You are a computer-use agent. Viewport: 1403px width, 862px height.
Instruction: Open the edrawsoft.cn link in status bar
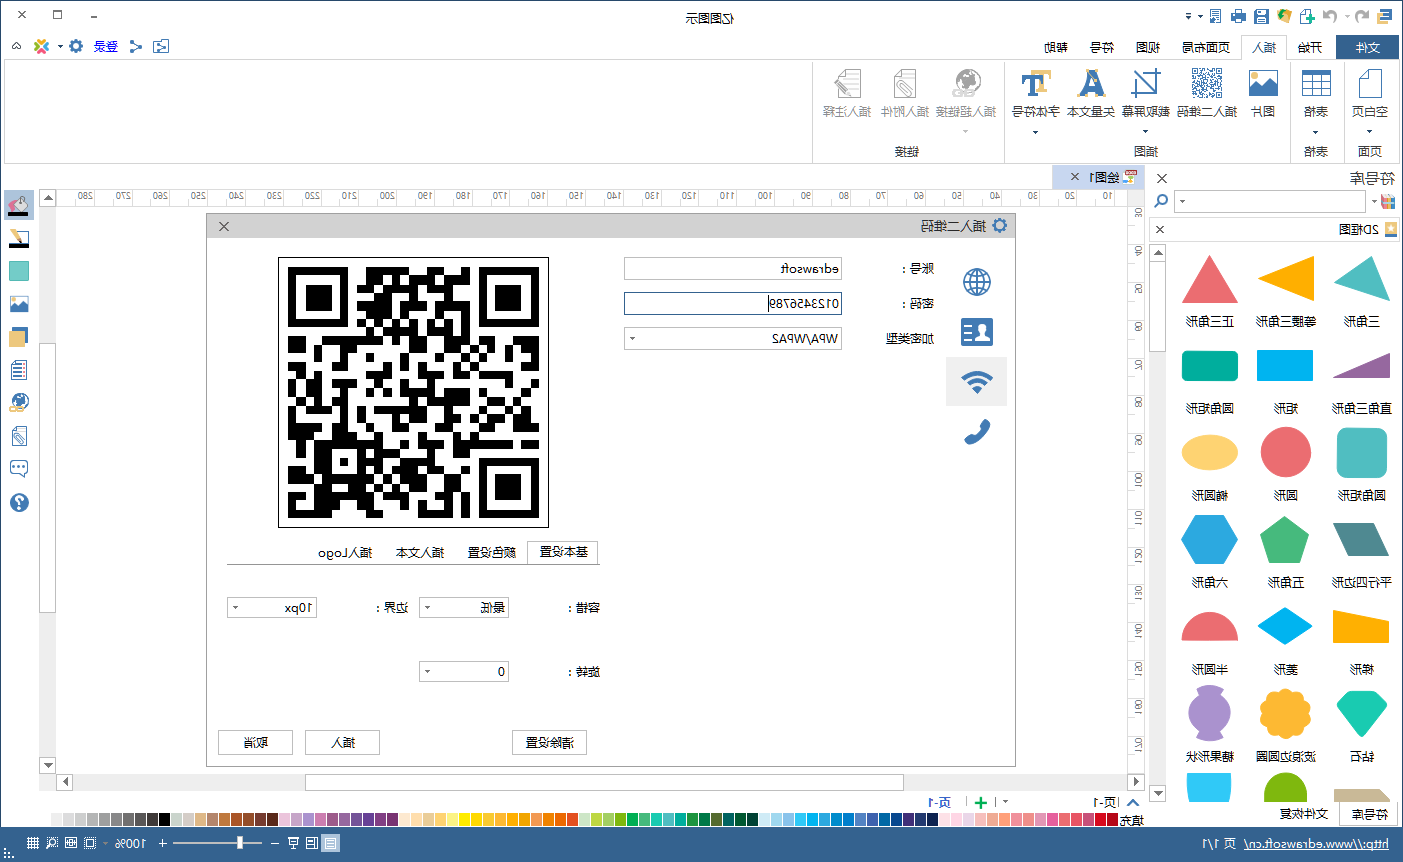[1316, 844]
